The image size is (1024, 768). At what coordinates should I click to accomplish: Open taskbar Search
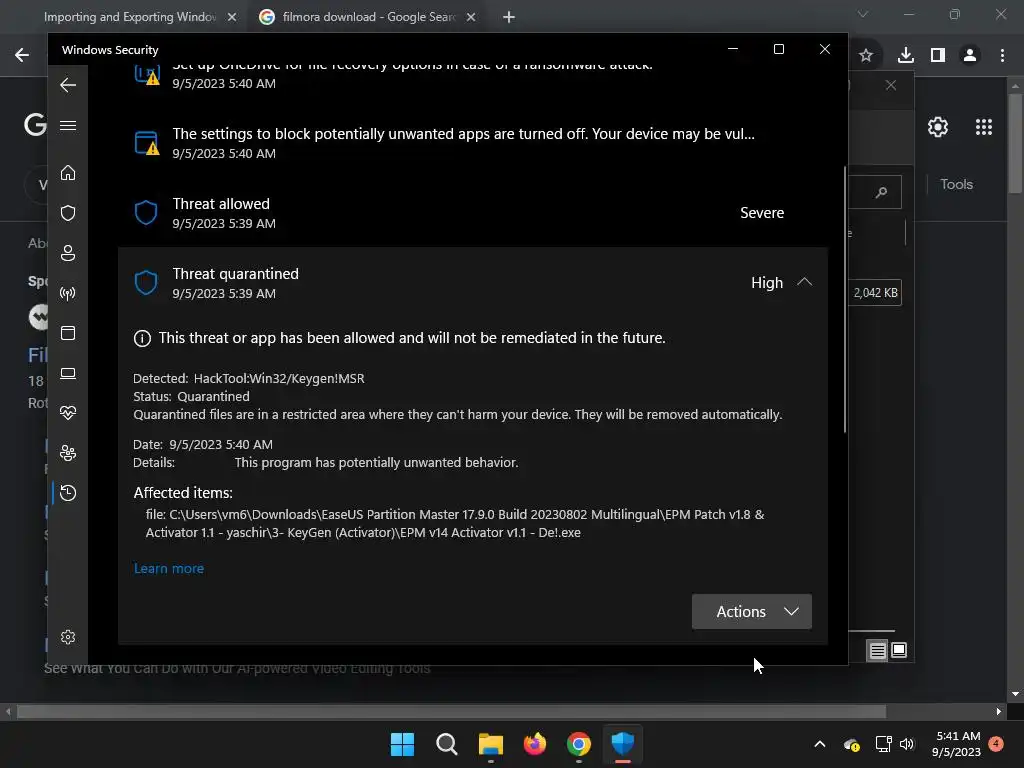(x=447, y=744)
